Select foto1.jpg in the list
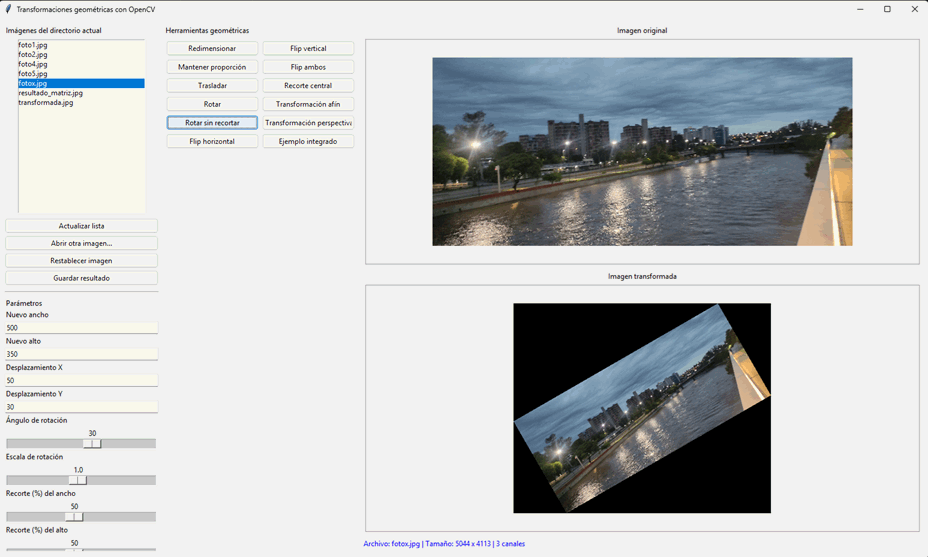 pyautogui.click(x=81, y=45)
